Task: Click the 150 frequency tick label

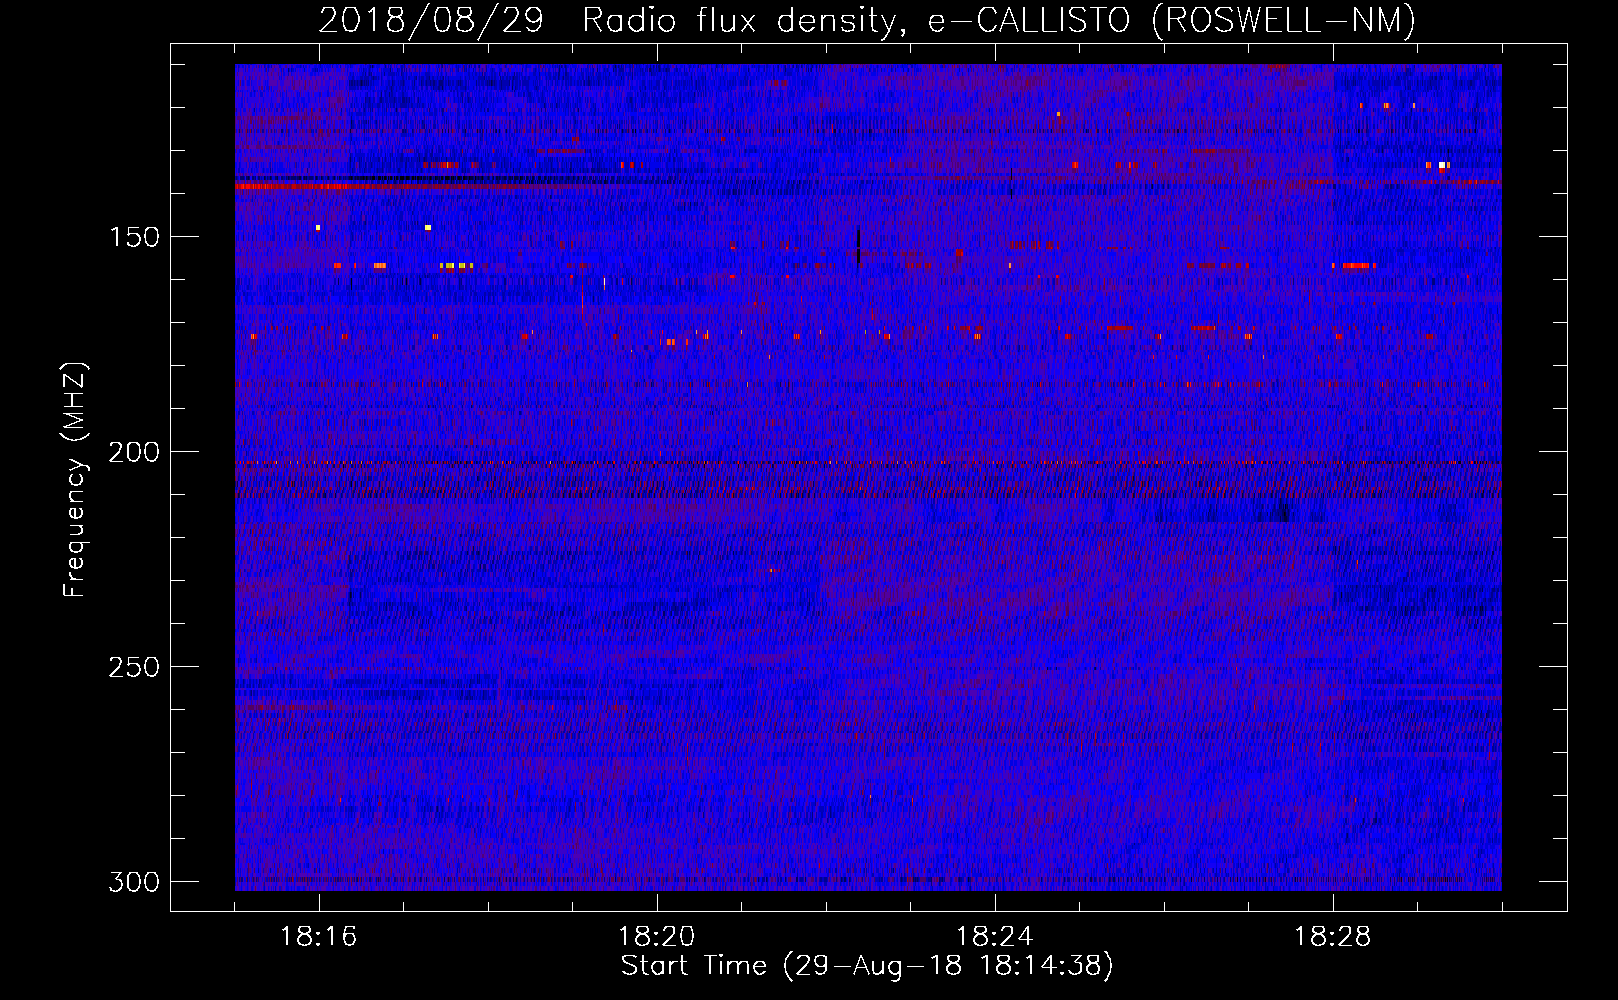Action: click(134, 237)
